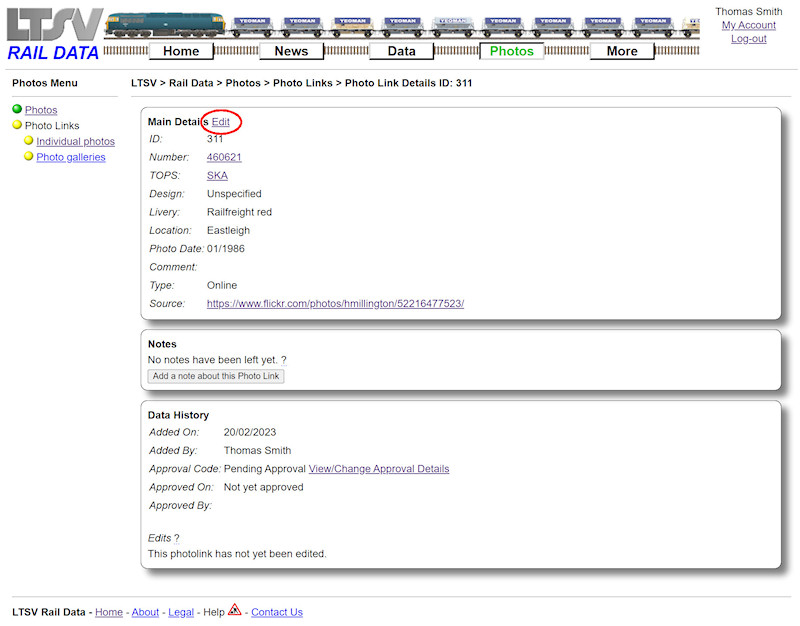
Task: Click the yellow bullet icon beside Photo Links
Action: pyautogui.click(x=17, y=125)
